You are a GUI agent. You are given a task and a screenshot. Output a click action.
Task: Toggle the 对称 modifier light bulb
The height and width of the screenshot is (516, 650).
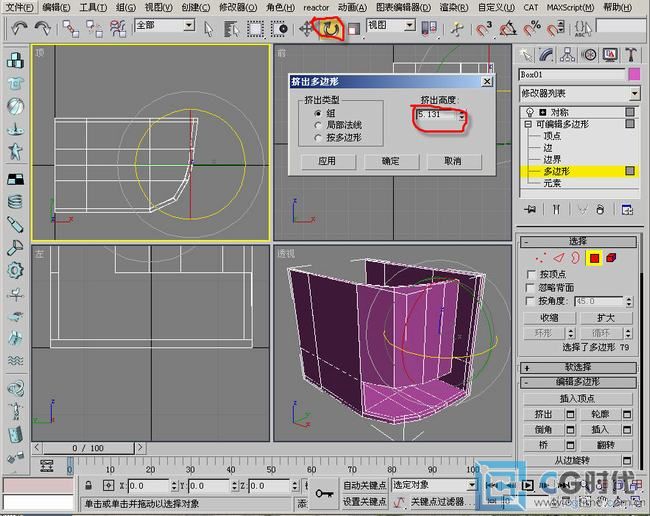530,112
